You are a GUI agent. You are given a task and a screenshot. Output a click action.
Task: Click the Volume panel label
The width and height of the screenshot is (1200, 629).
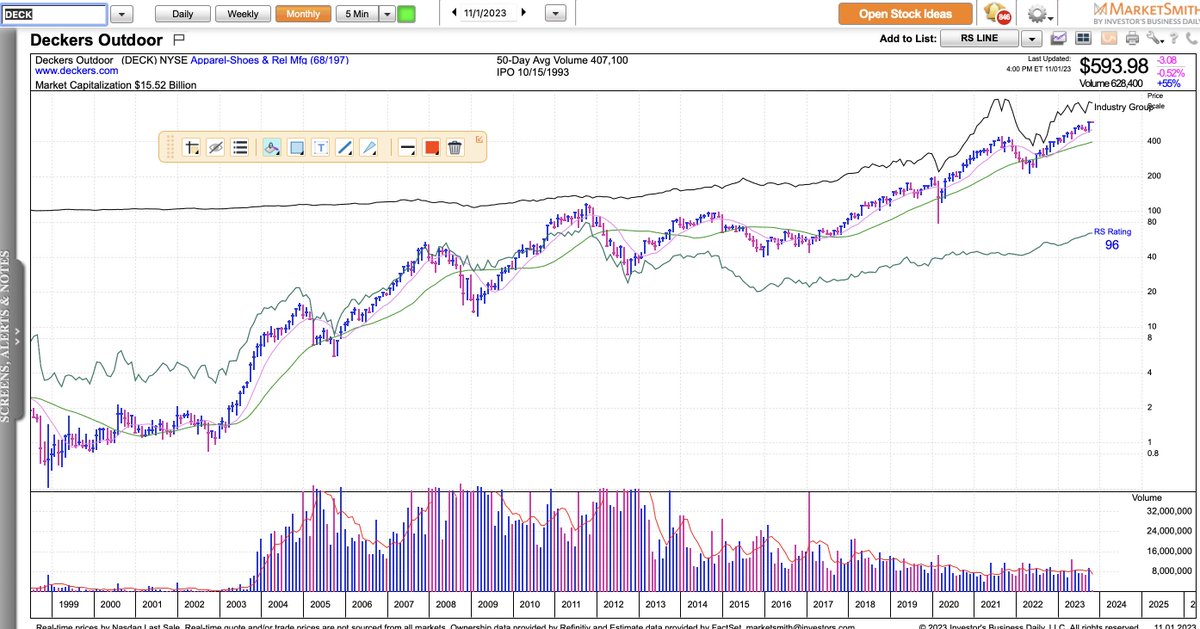pyautogui.click(x=1146, y=497)
